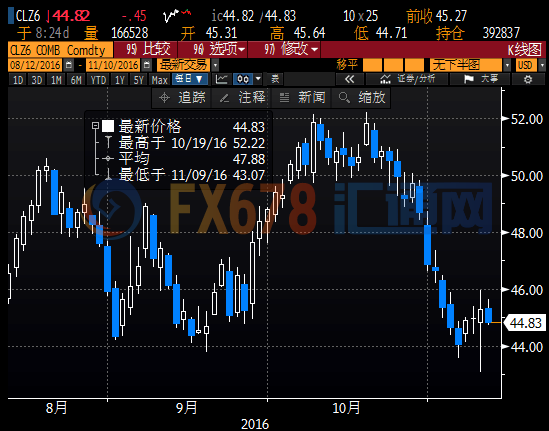Click the open interest value 392837
549x431 pixels.
point(501,33)
